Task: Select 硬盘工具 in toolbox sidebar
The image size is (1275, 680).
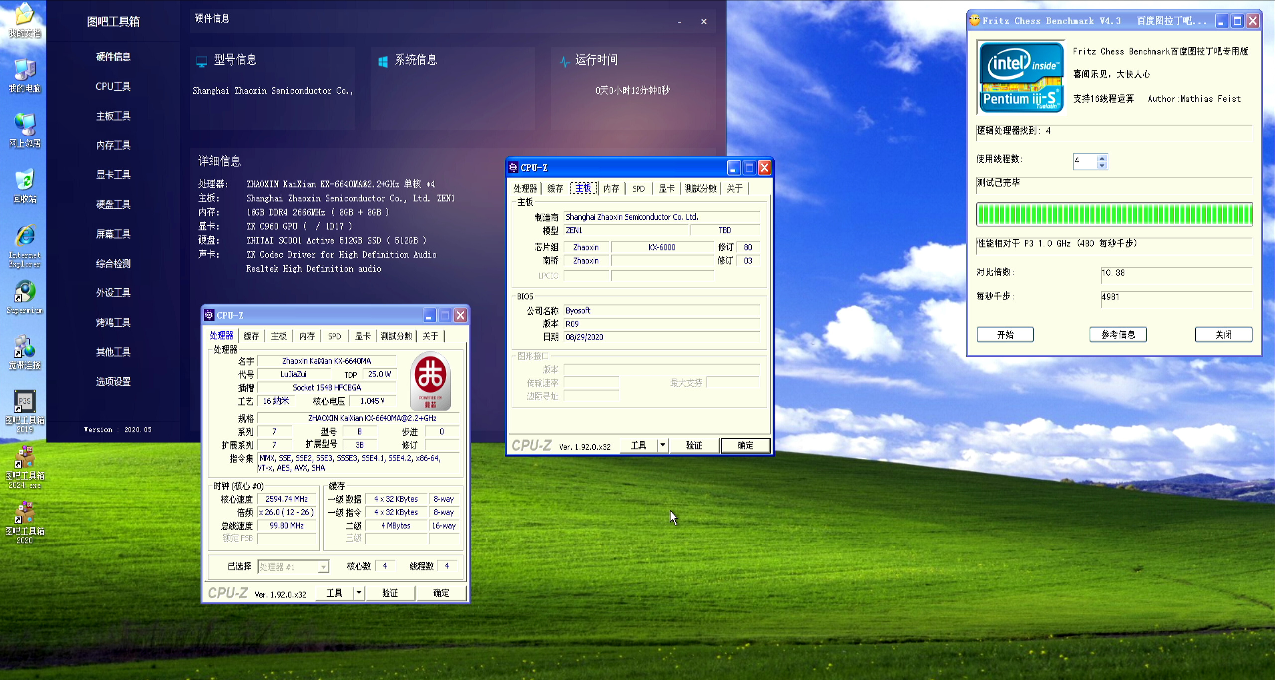Action: coord(113,205)
